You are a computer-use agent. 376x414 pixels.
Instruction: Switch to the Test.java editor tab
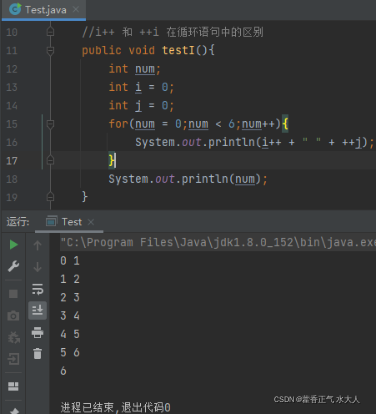point(43,10)
